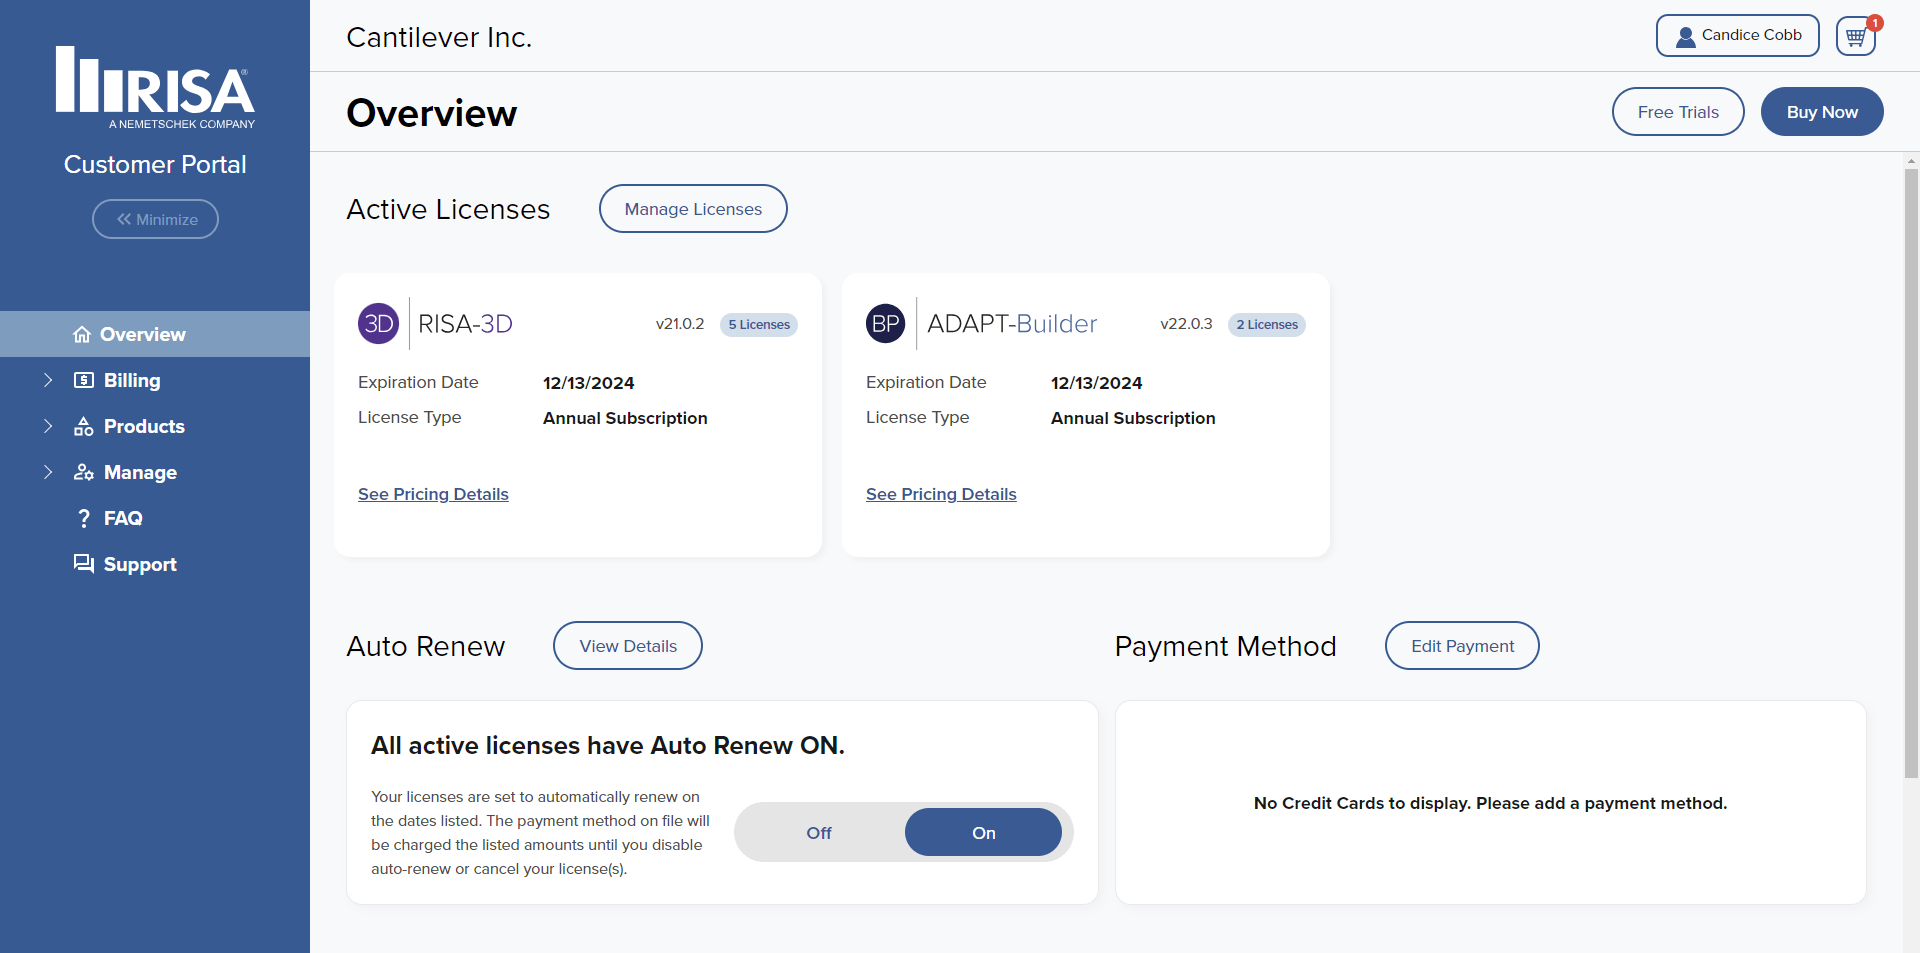Open the Products icon in the sidebar

click(83, 426)
